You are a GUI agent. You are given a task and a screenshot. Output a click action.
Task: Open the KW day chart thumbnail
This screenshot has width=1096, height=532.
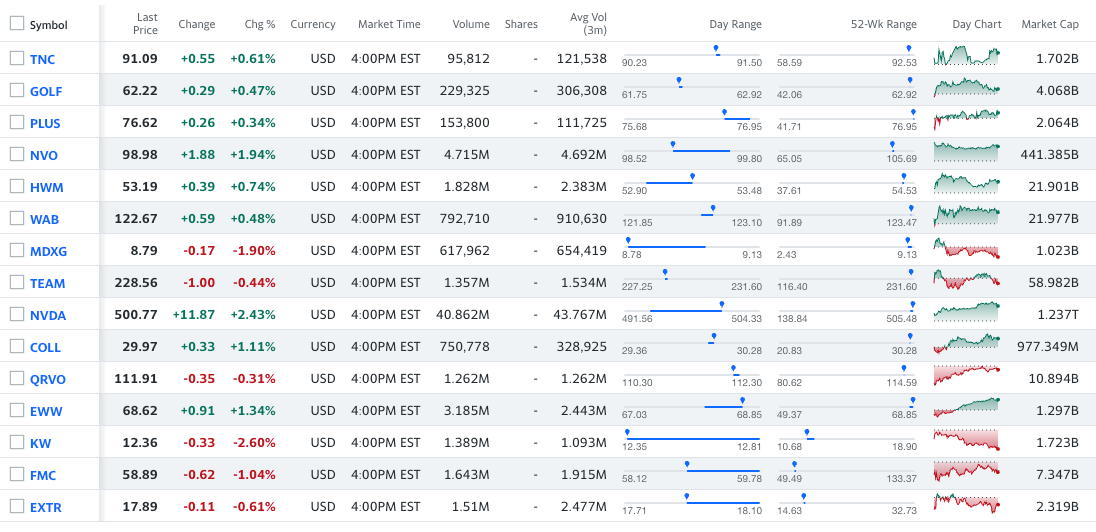[967, 440]
